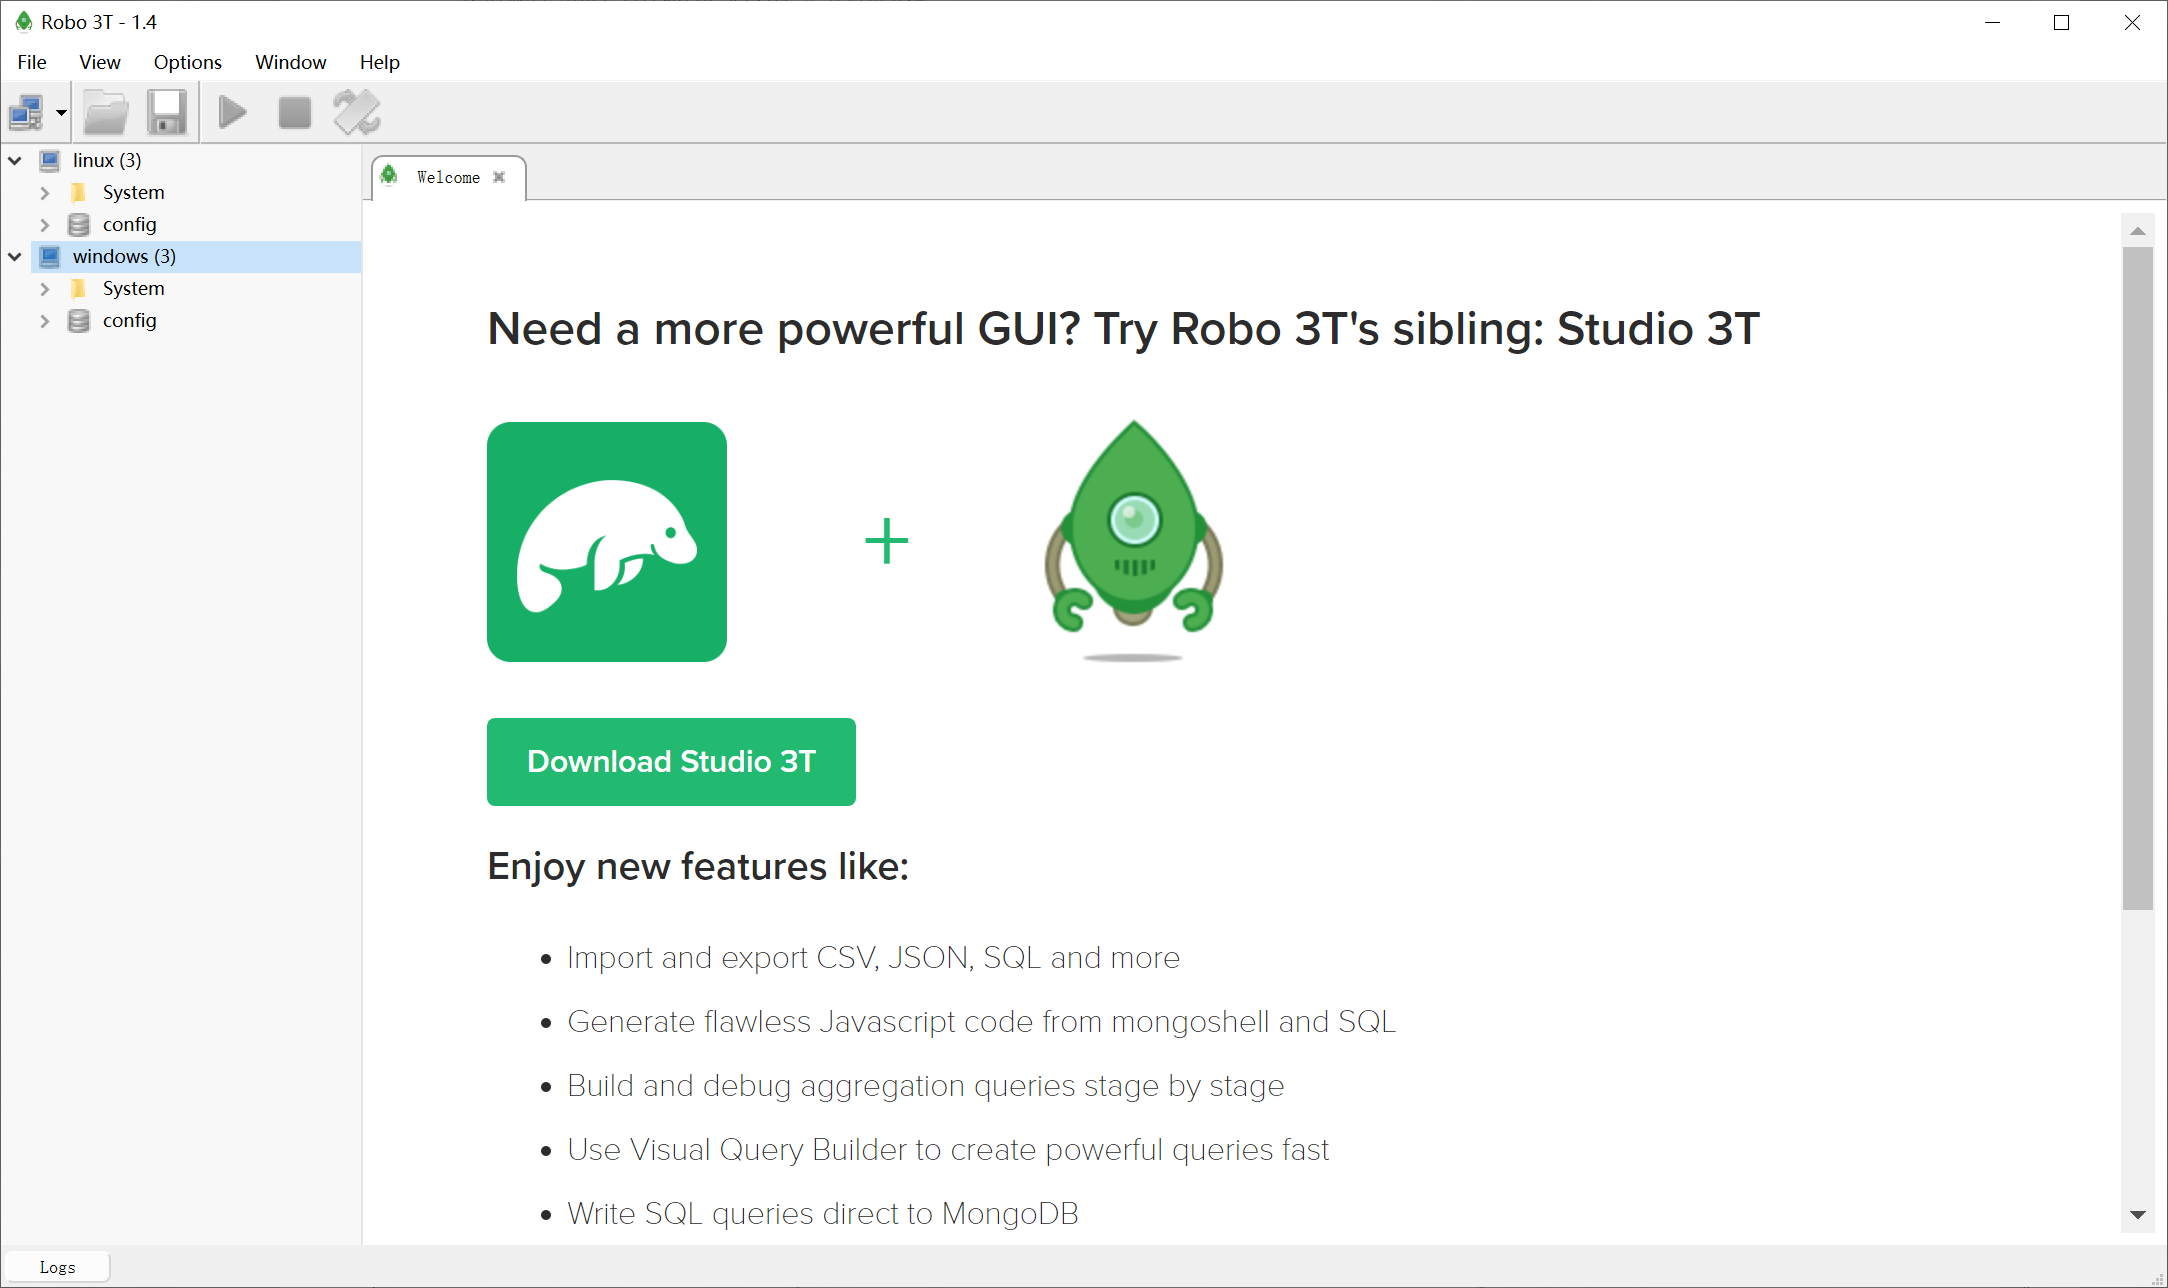This screenshot has height=1288, width=2168.
Task: Expand System folder under windows
Action: pyautogui.click(x=45, y=288)
